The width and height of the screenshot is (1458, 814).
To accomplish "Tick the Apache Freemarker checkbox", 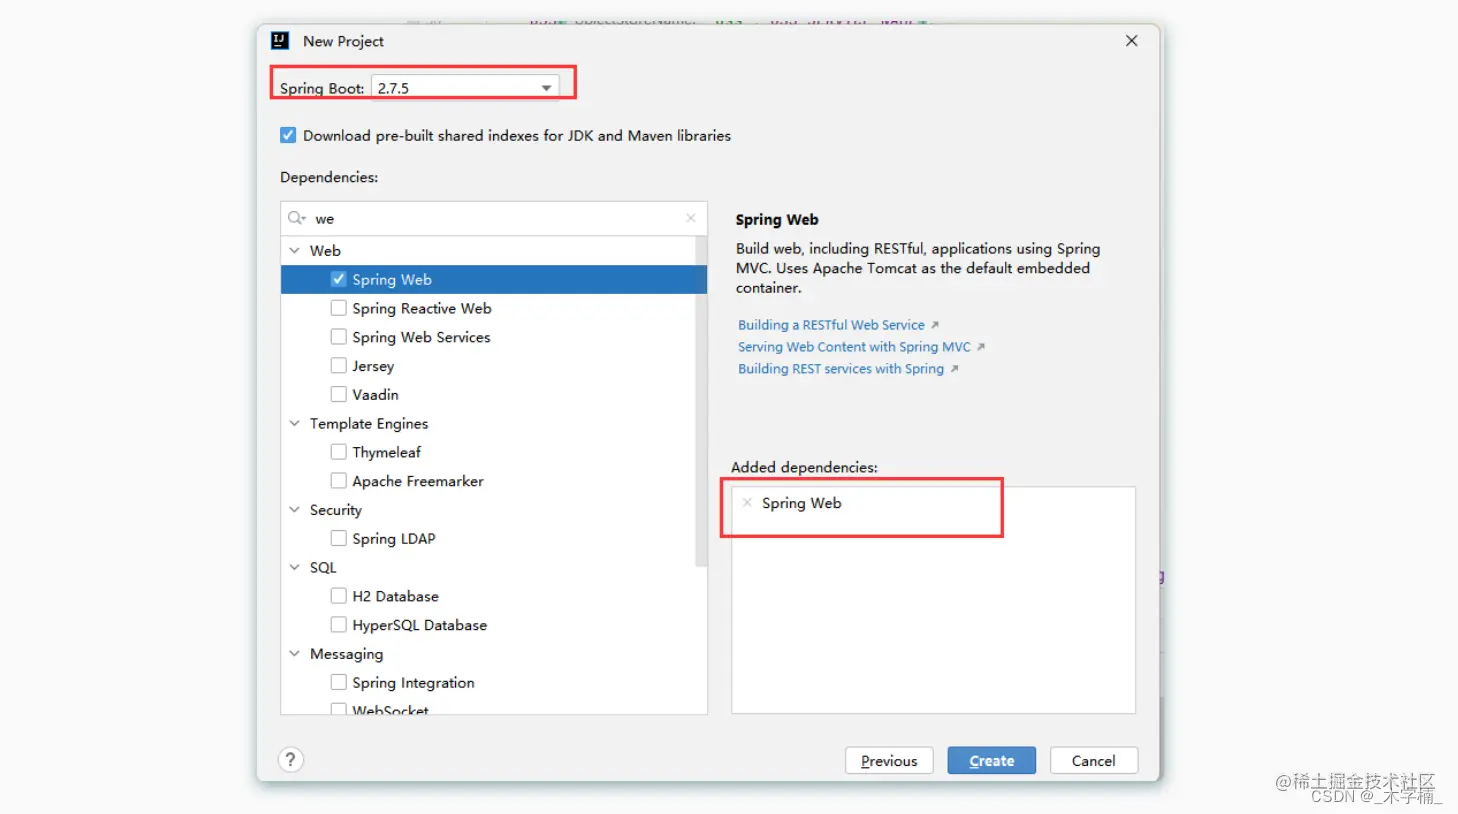I will [x=339, y=481].
